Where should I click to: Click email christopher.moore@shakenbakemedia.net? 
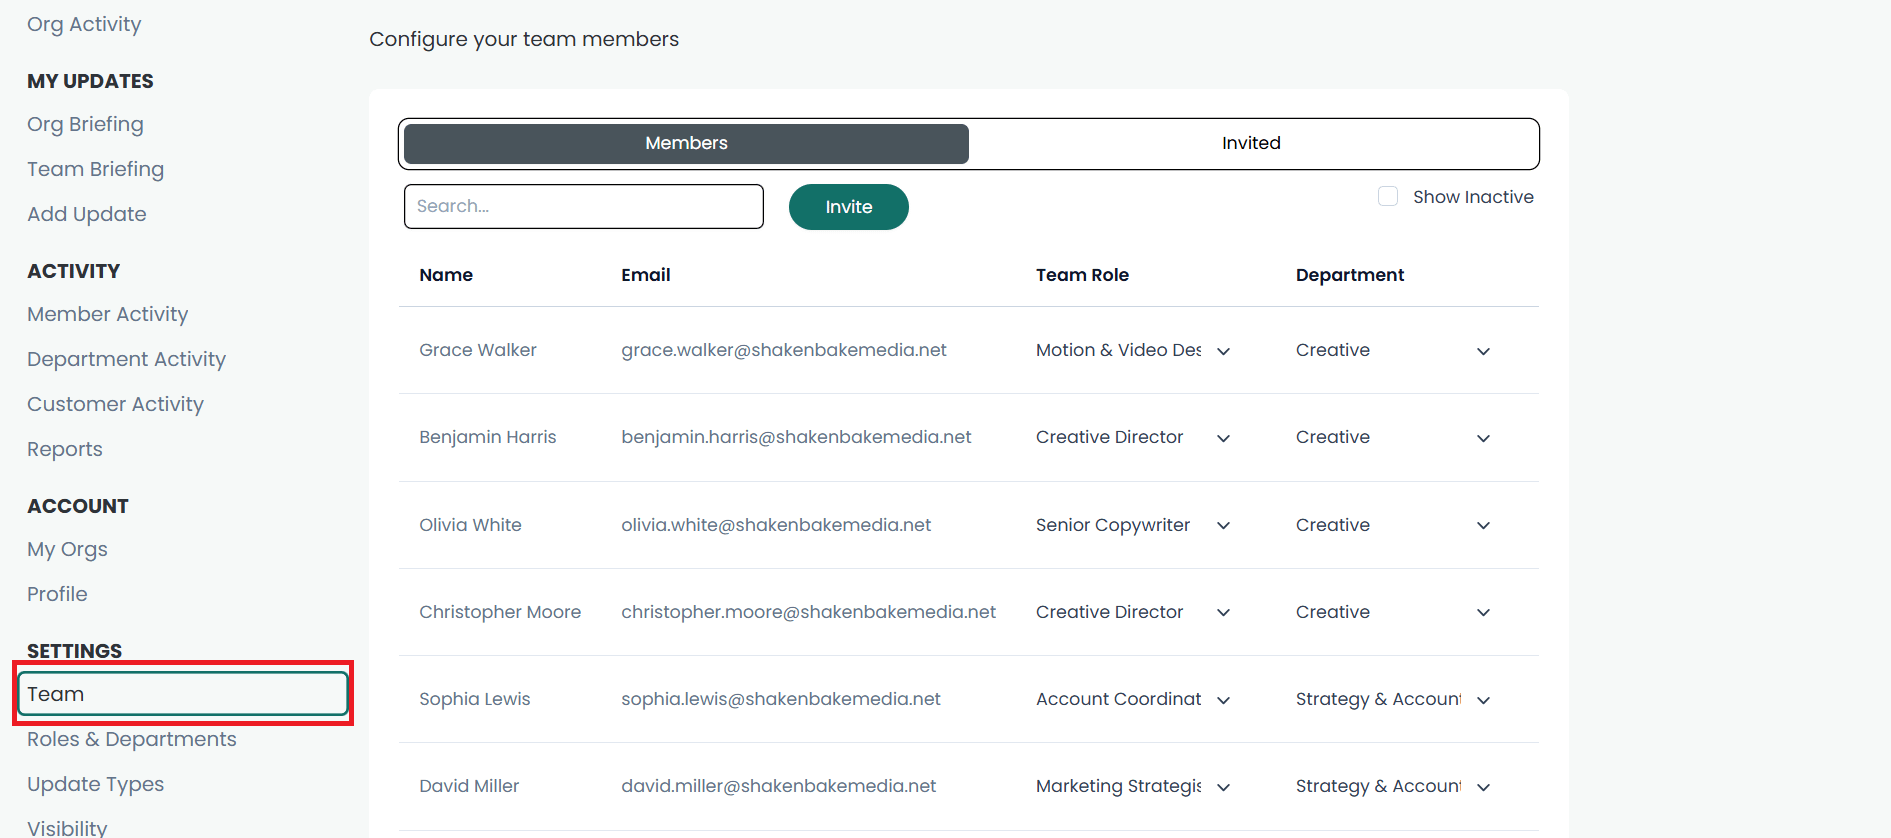click(808, 612)
